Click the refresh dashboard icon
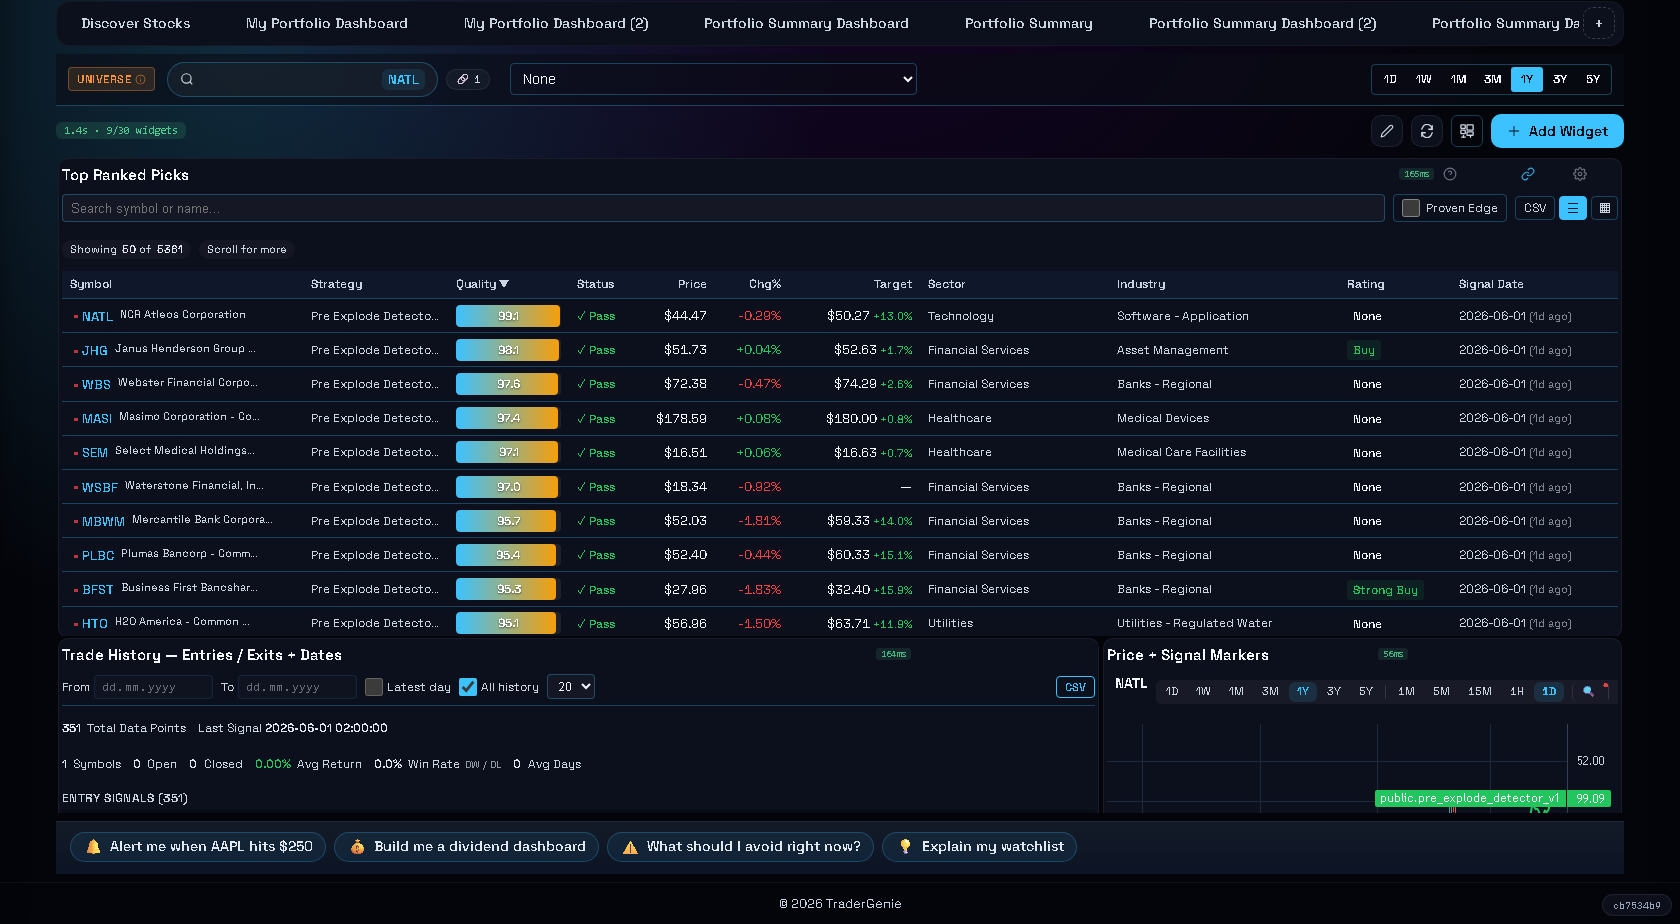1680x924 pixels. point(1427,131)
